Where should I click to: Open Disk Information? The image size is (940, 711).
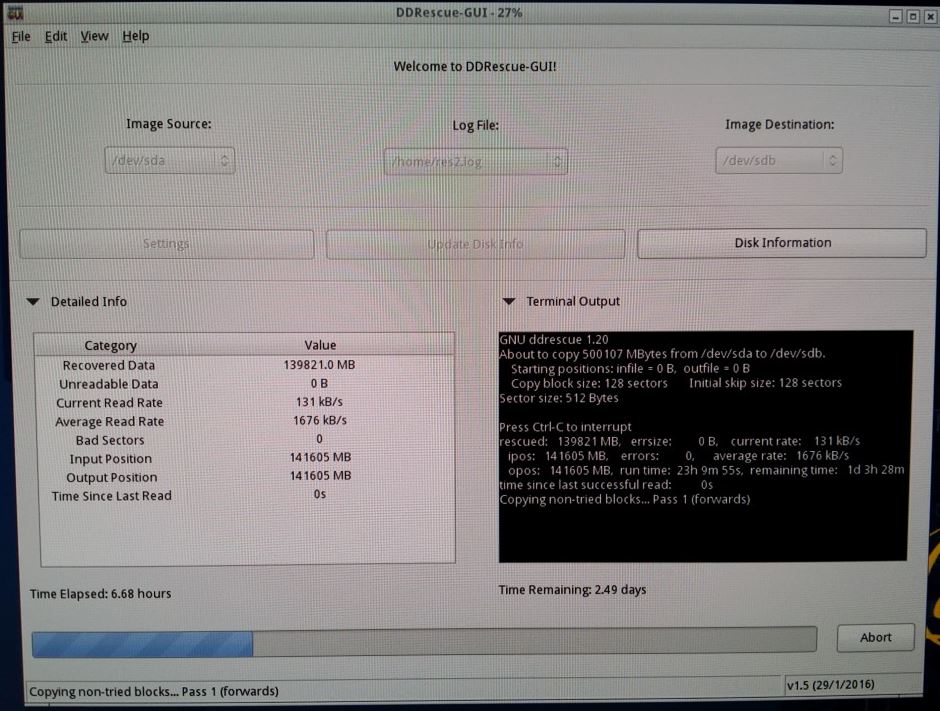[x=782, y=243]
